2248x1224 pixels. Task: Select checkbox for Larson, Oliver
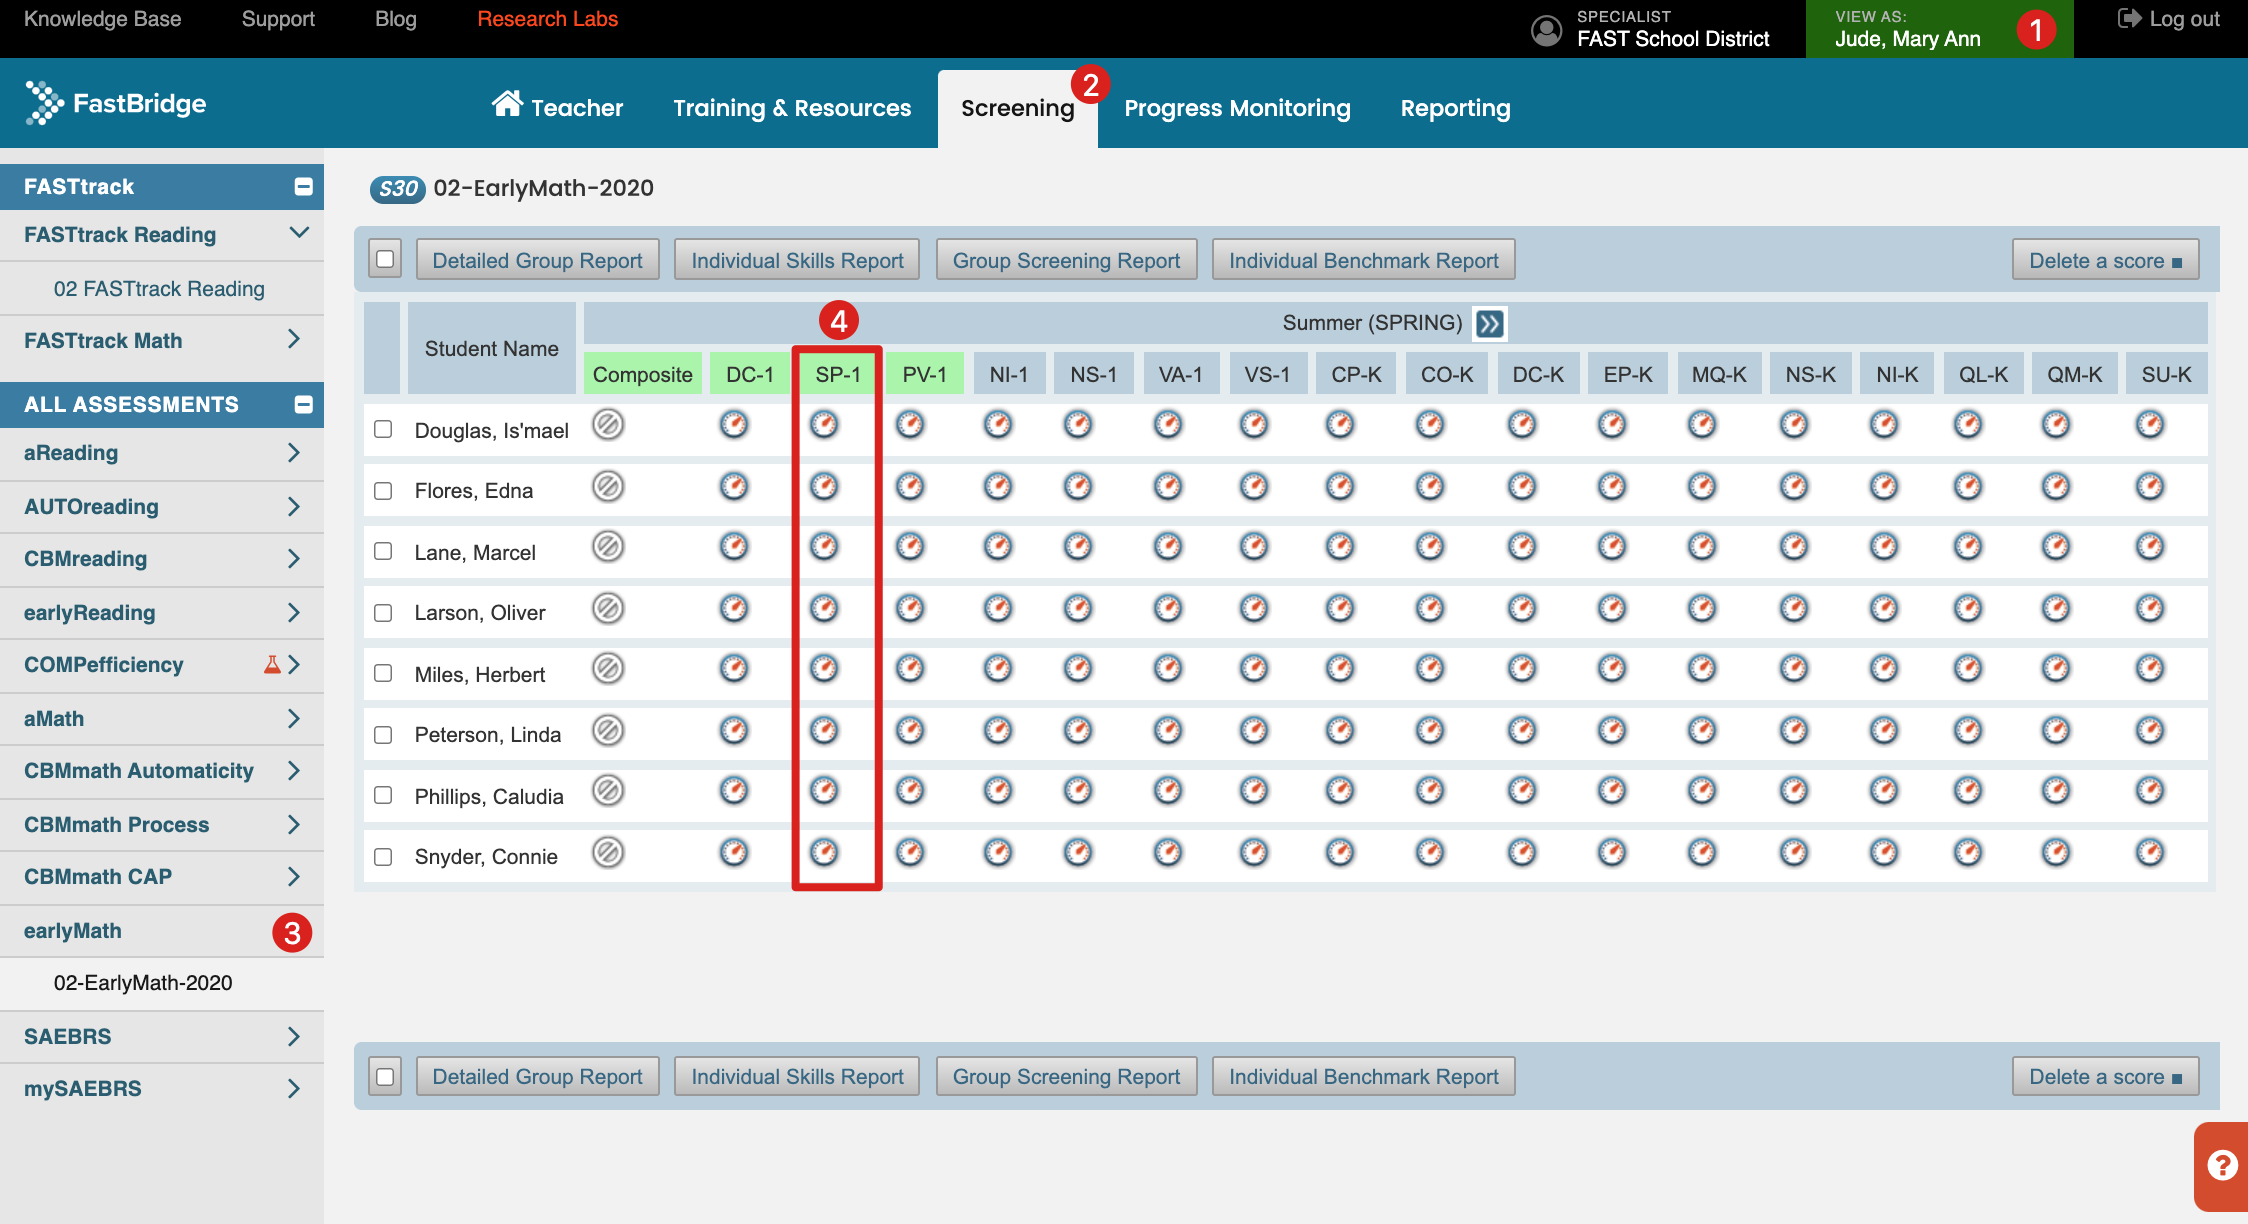(x=383, y=613)
